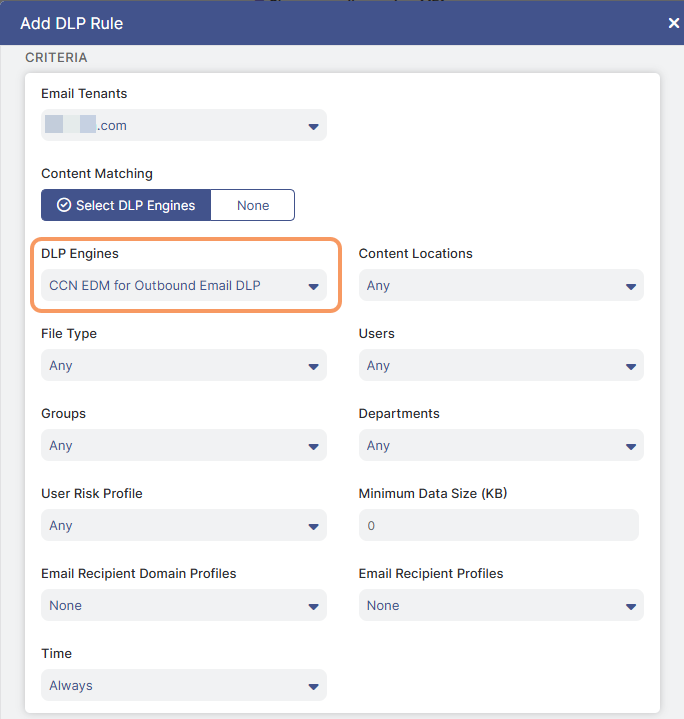The height and width of the screenshot is (719, 684).
Task: Click the checkmark icon in Select DLP Engines
Action: (x=64, y=205)
